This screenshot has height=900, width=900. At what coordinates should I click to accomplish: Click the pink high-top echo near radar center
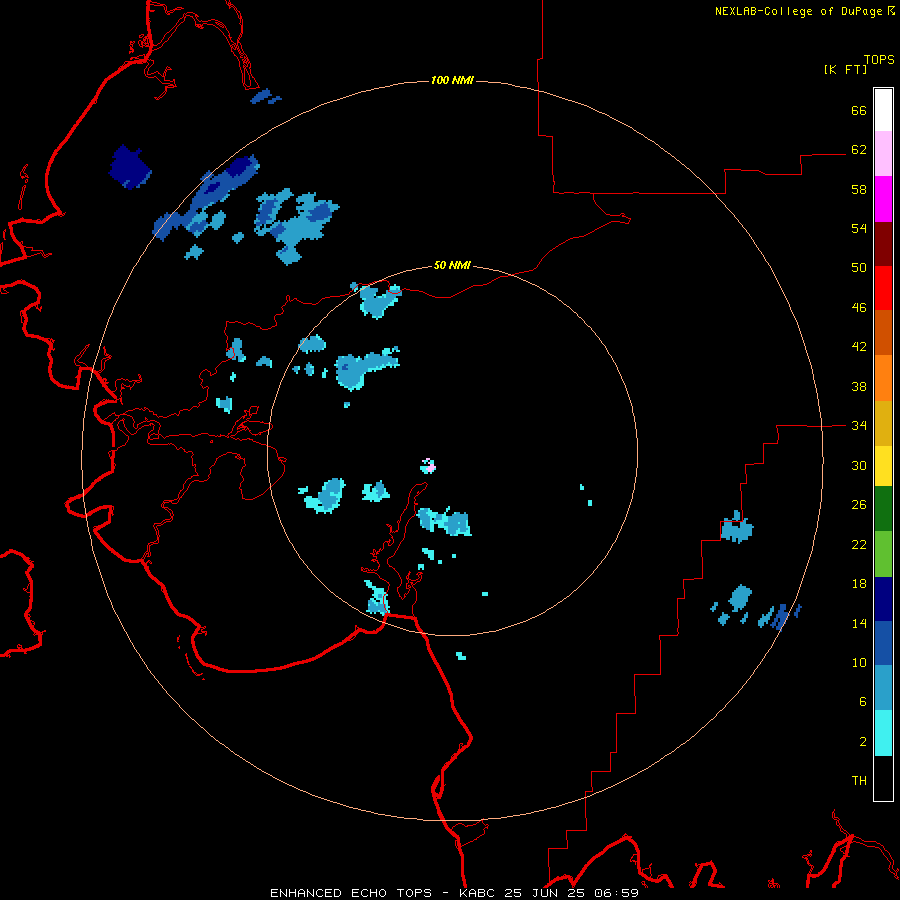[428, 466]
